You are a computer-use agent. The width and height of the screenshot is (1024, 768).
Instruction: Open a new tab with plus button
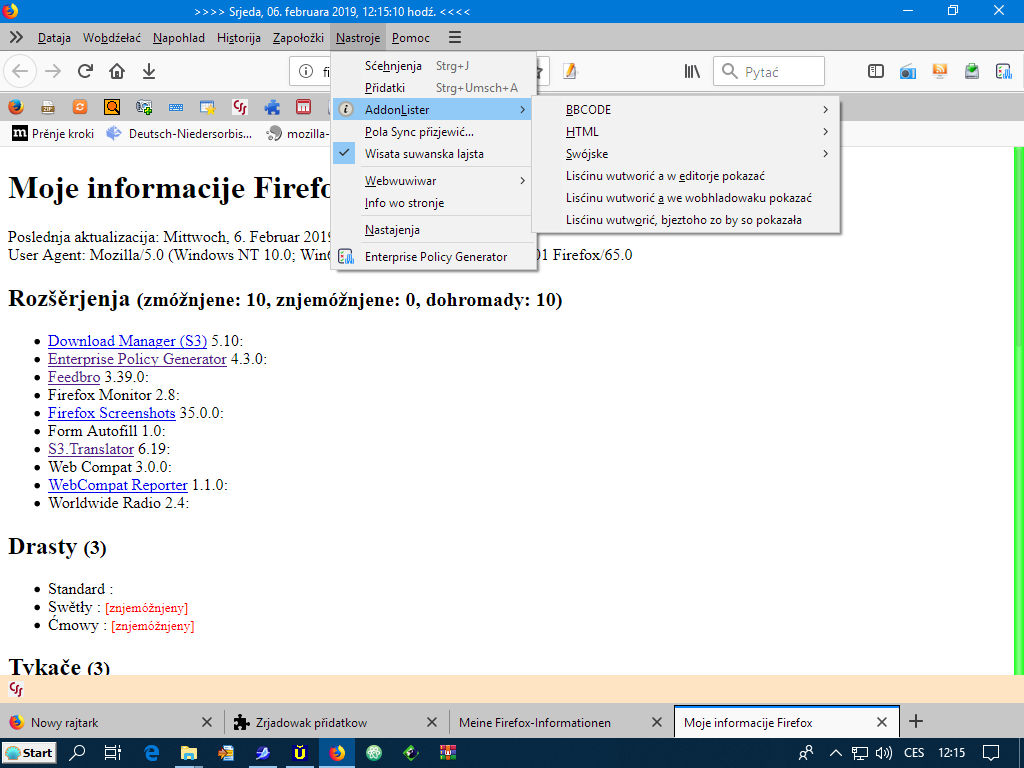click(916, 722)
